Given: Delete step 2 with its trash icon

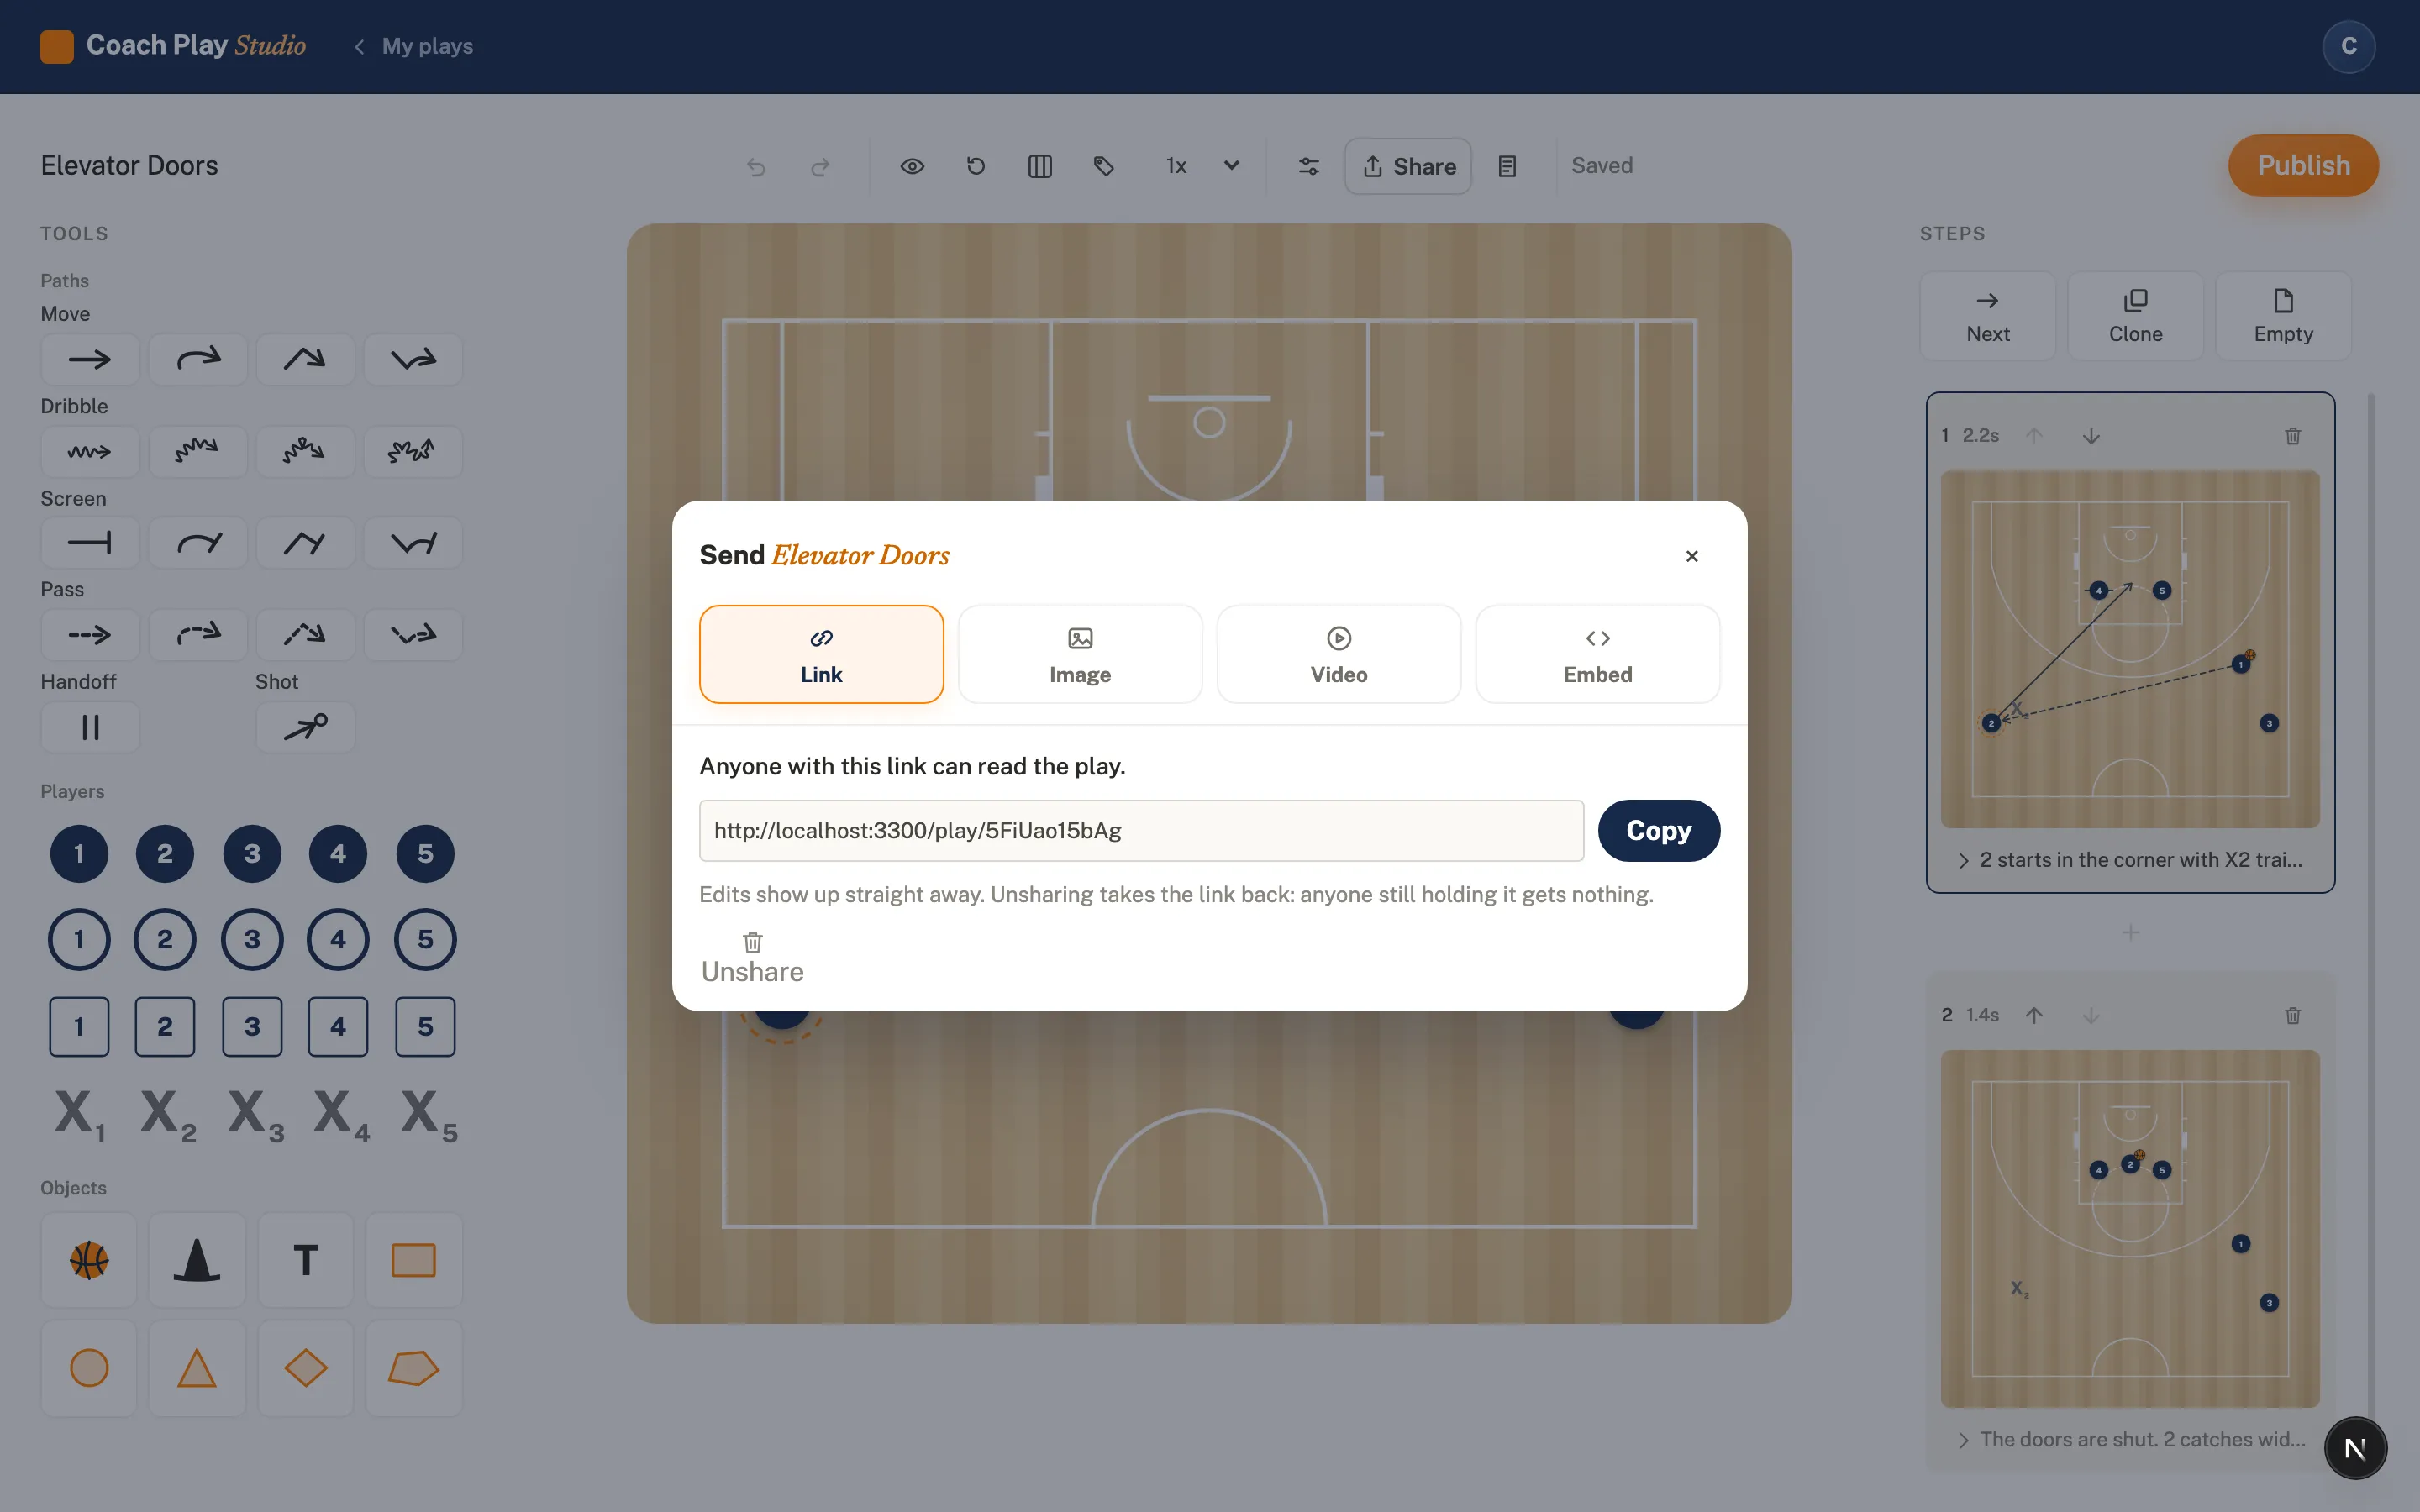Looking at the screenshot, I should tap(2293, 1015).
